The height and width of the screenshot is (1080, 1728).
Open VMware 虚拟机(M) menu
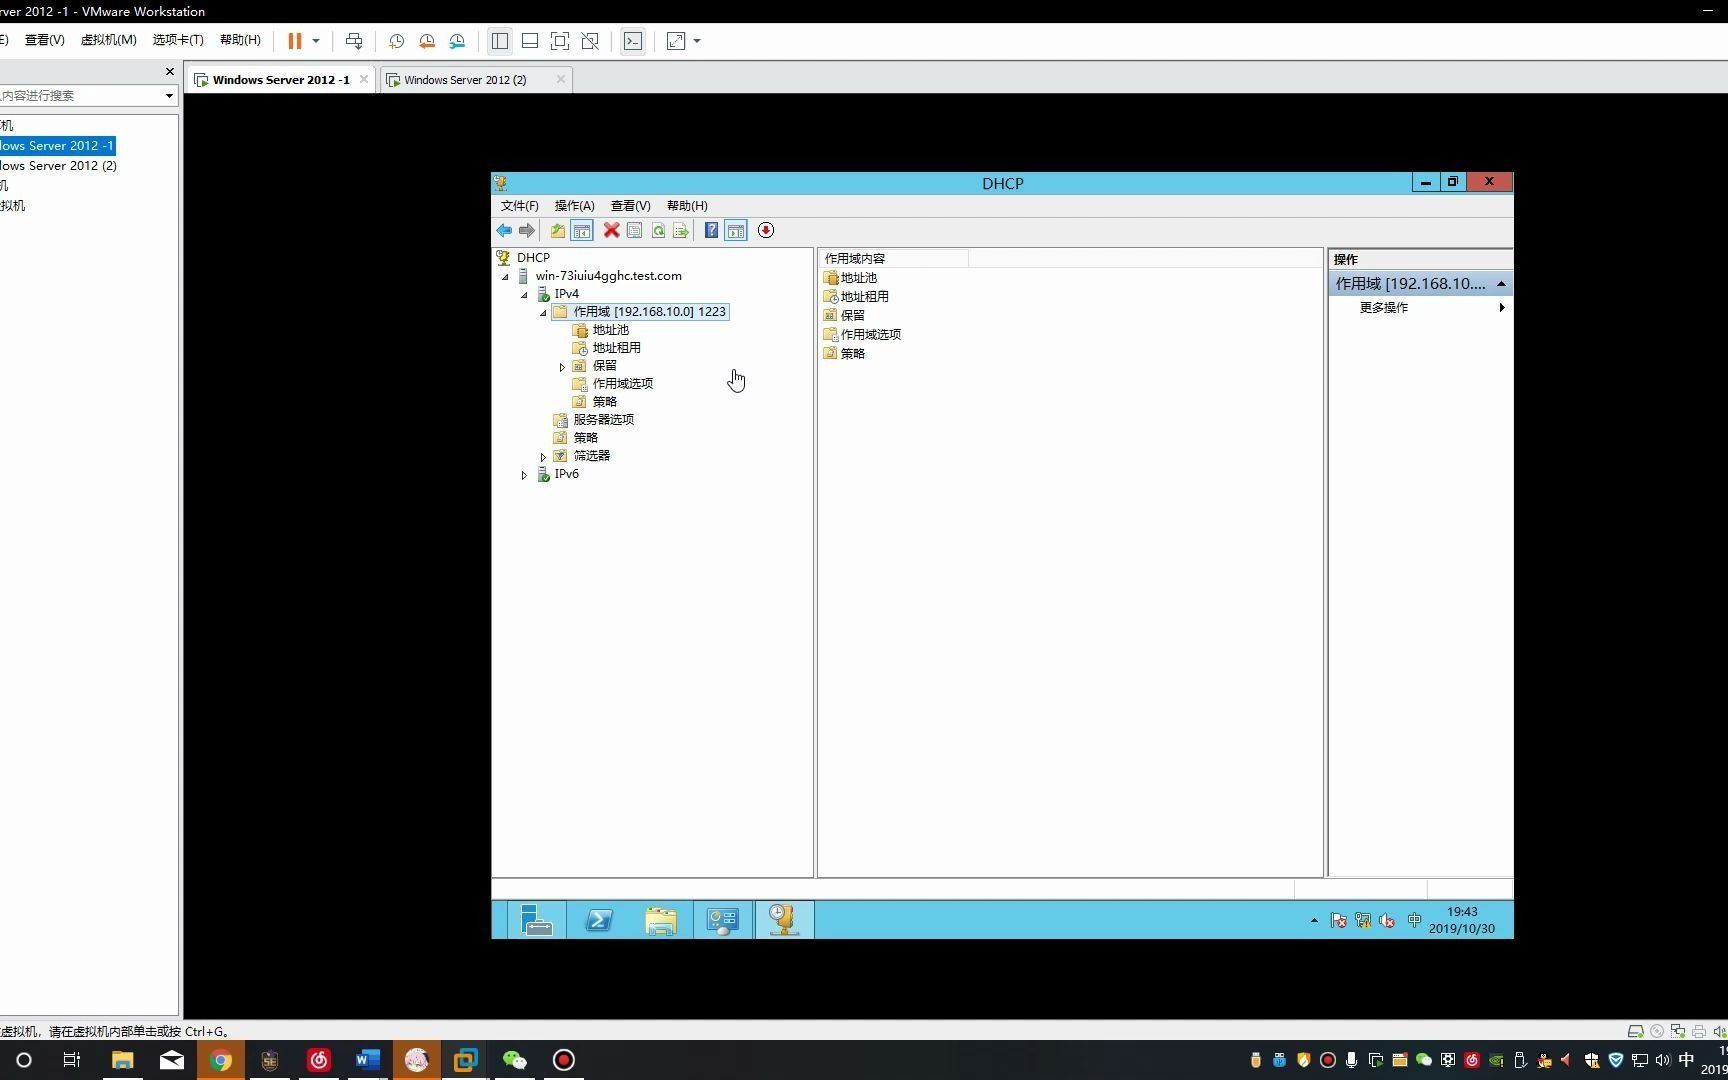point(108,40)
